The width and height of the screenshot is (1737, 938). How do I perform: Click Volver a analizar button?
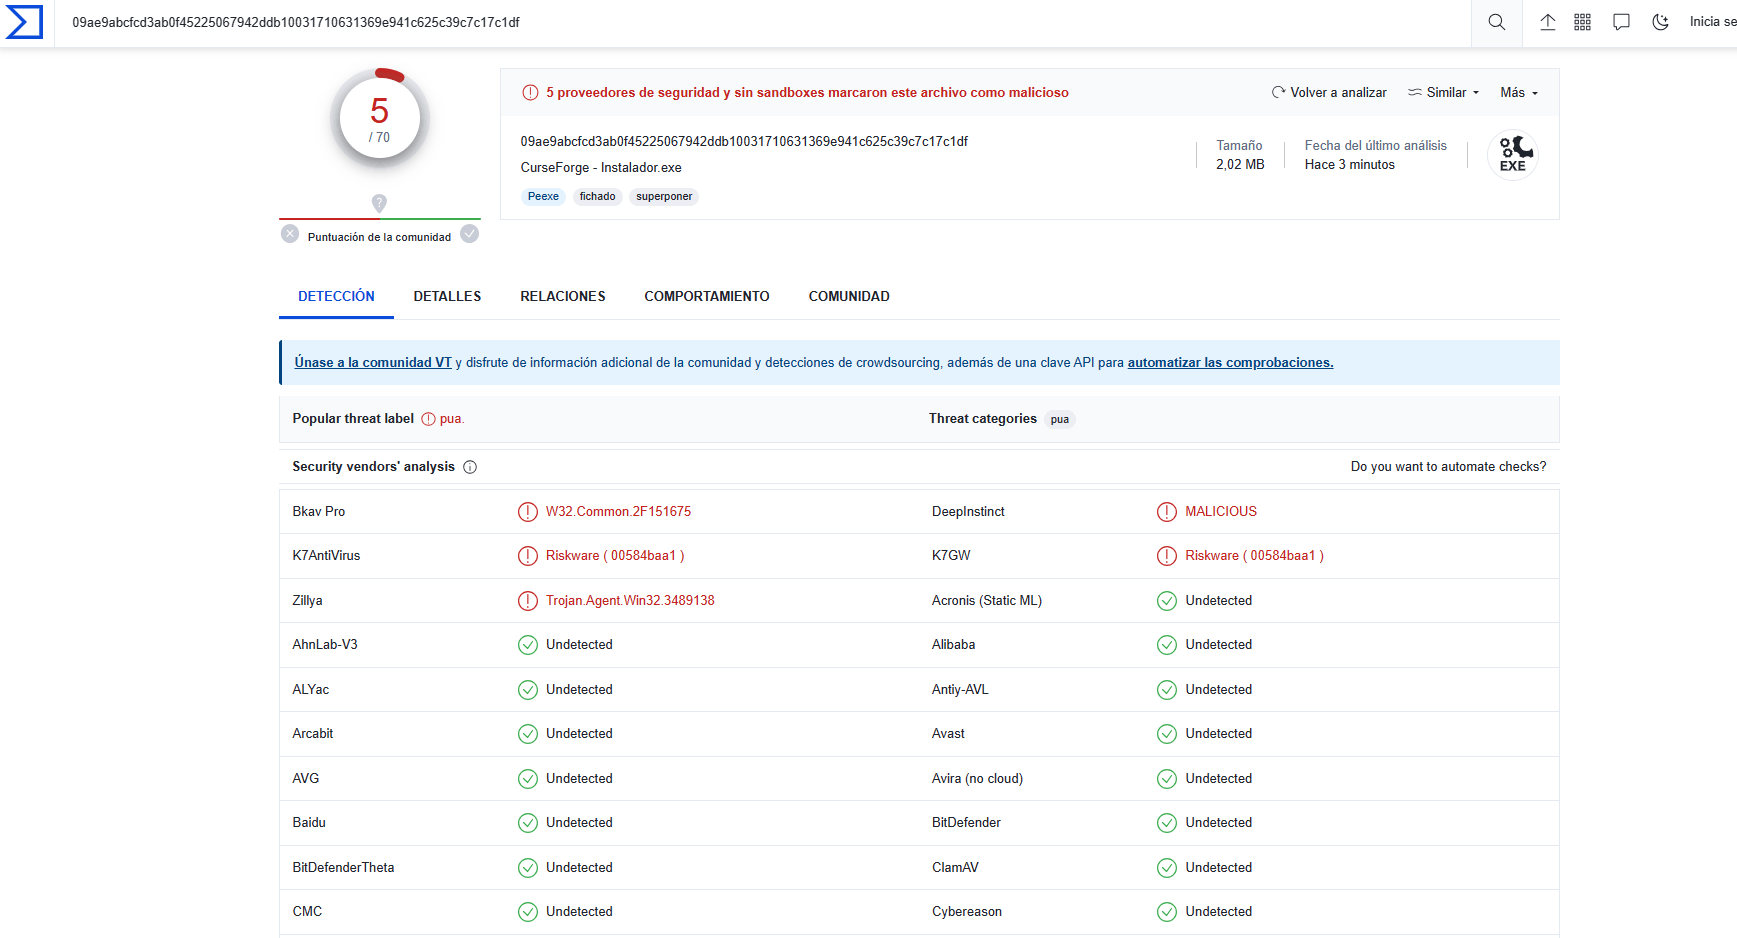(1329, 92)
